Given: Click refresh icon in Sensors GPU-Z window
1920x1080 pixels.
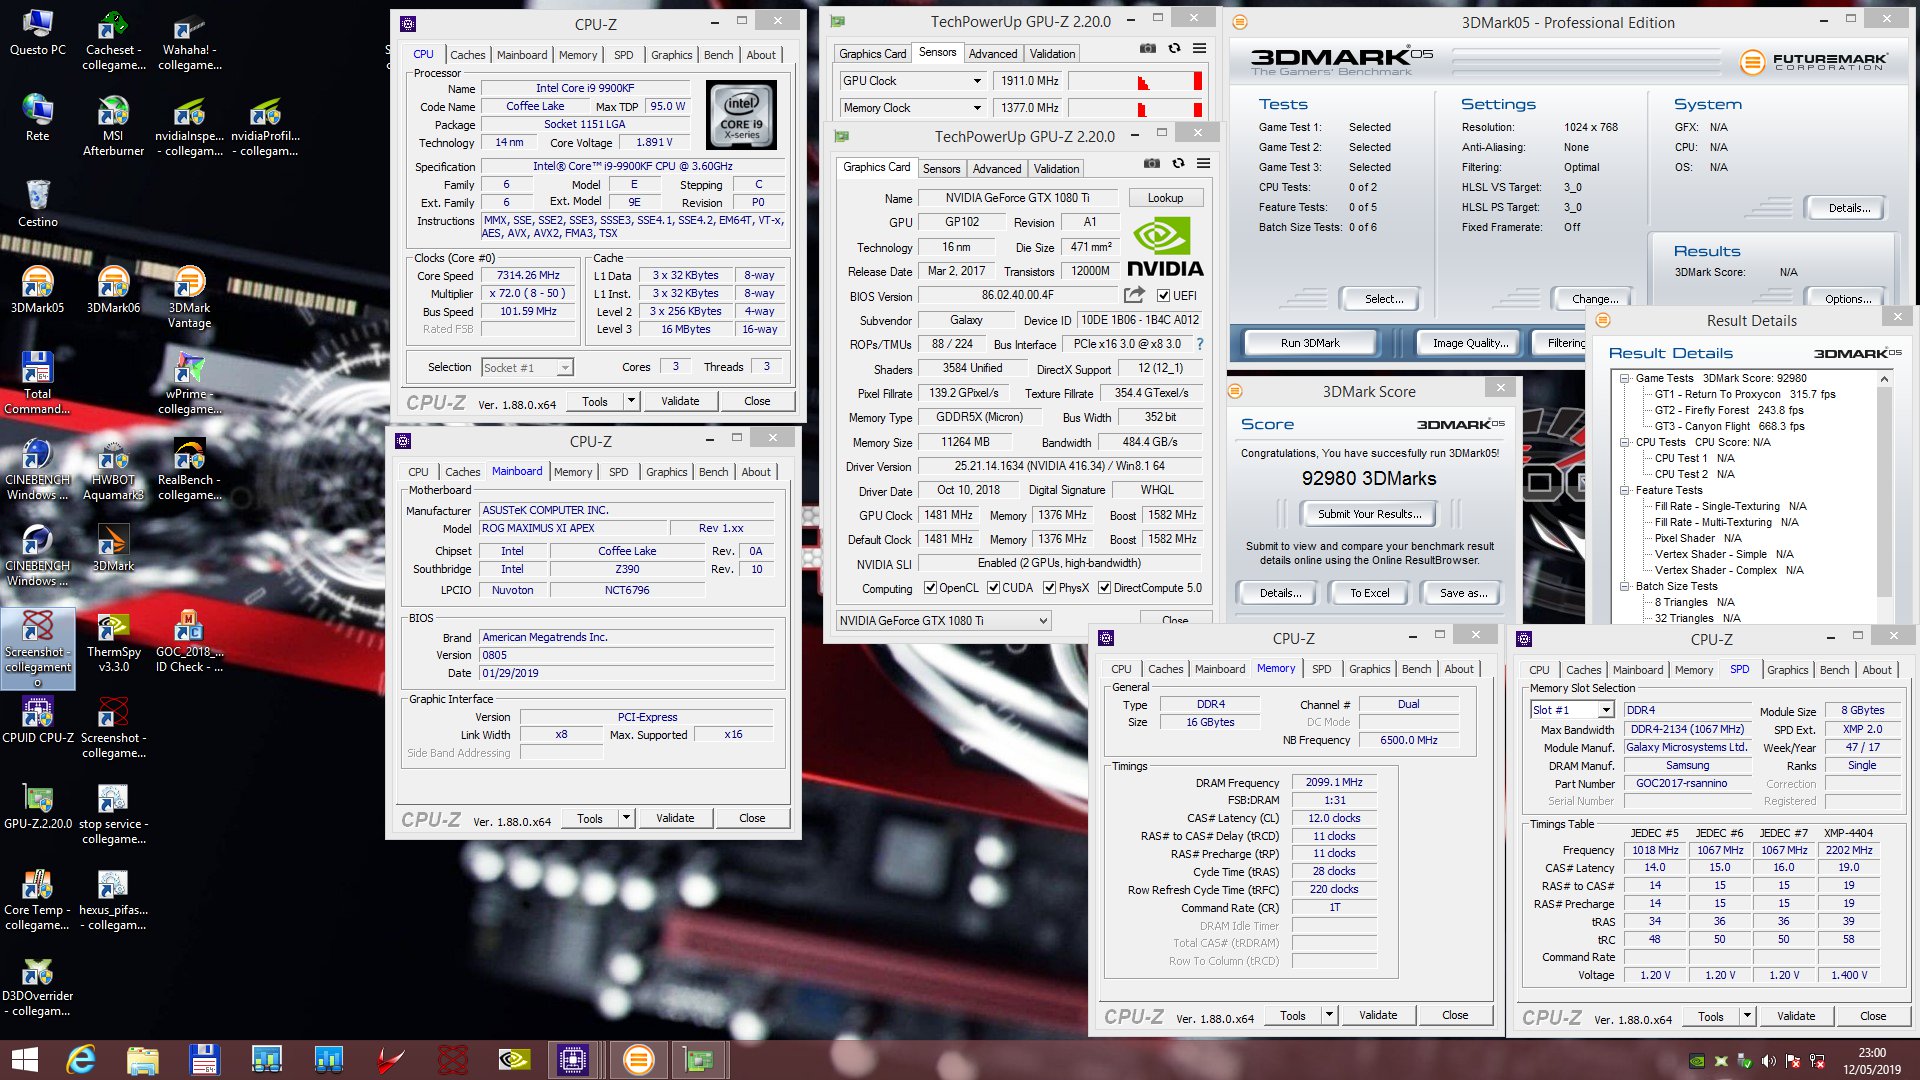Looking at the screenshot, I should 1174,48.
